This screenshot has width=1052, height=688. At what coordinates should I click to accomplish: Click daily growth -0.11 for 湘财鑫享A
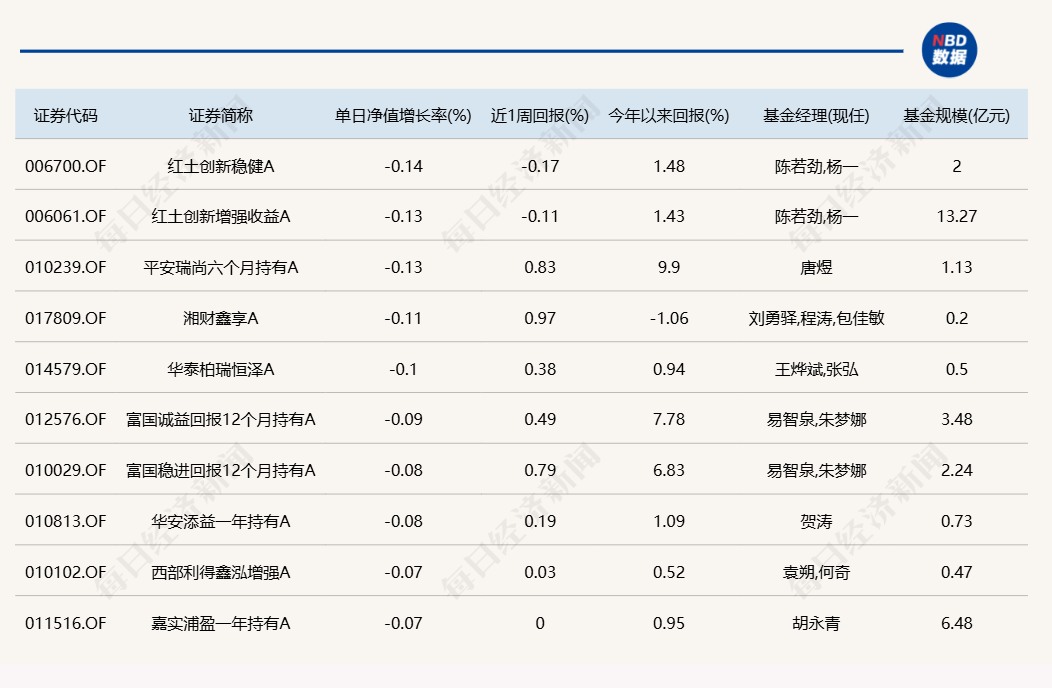point(403,318)
